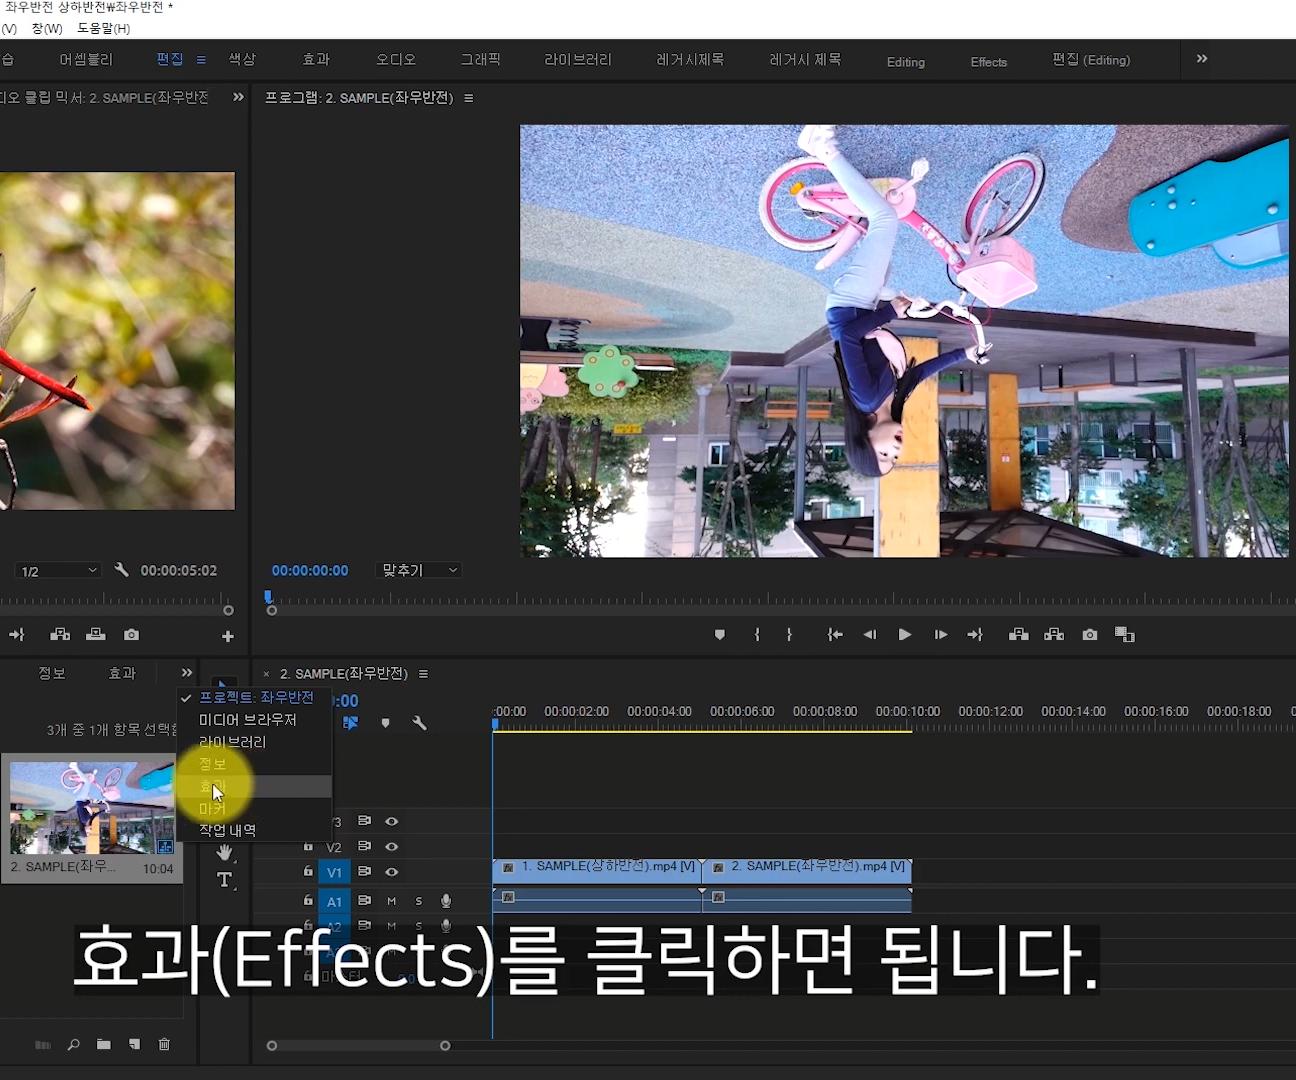Choose 작업 내역 from the open context menu
The image size is (1296, 1080).
point(228,830)
